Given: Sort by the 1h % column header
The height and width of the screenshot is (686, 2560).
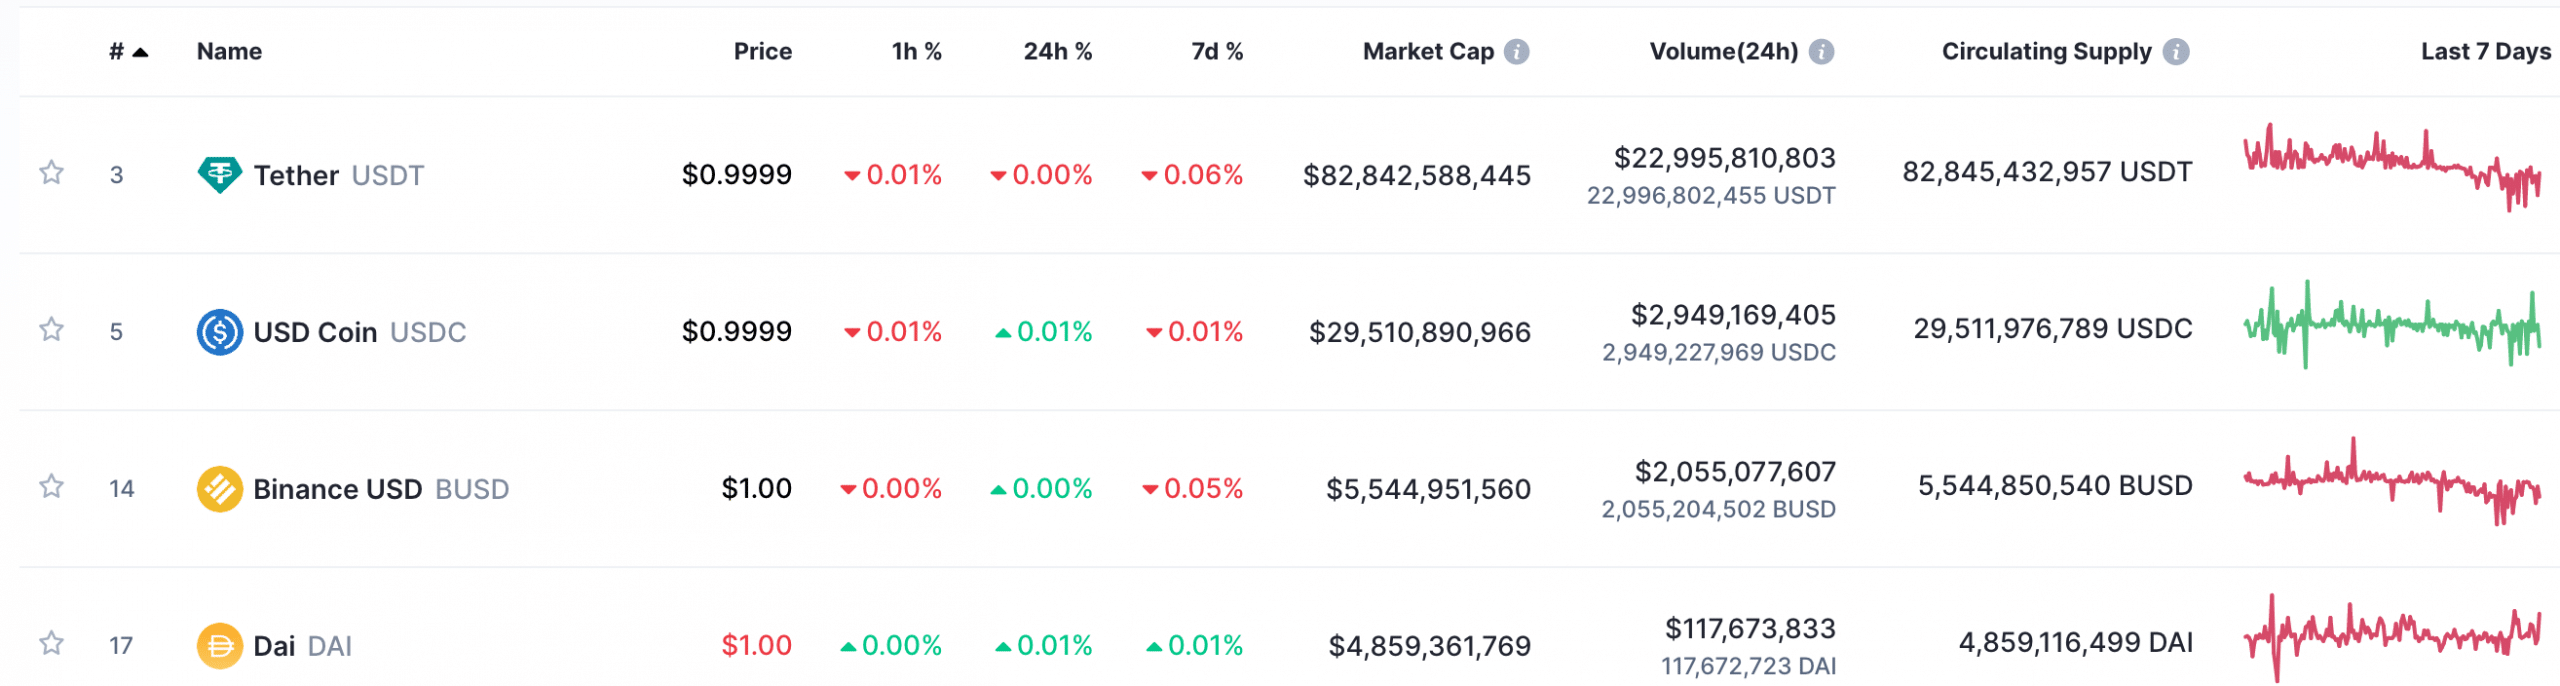Looking at the screenshot, I should pyautogui.click(x=916, y=52).
